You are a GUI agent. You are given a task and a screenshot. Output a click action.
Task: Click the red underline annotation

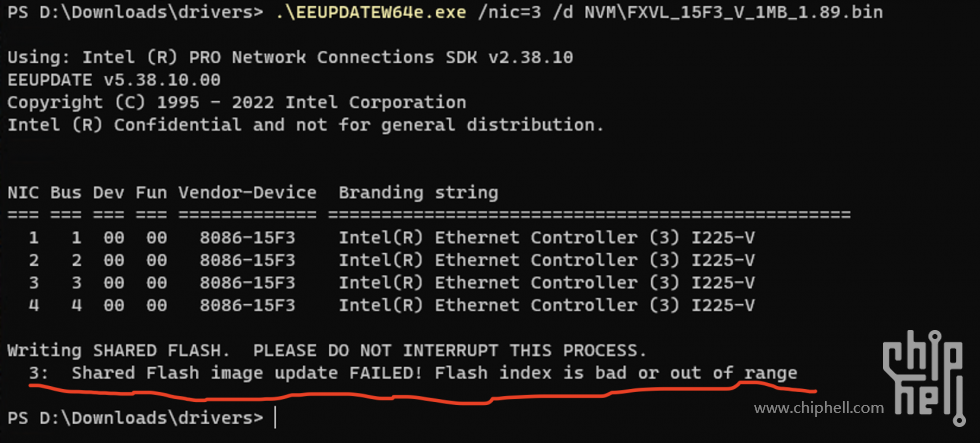[422, 392]
